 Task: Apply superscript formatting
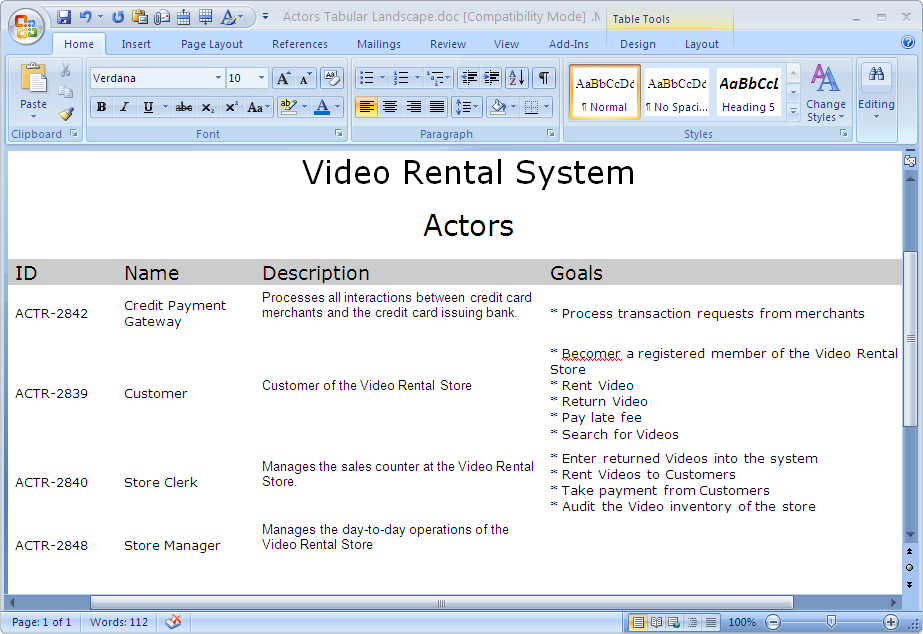coord(231,107)
